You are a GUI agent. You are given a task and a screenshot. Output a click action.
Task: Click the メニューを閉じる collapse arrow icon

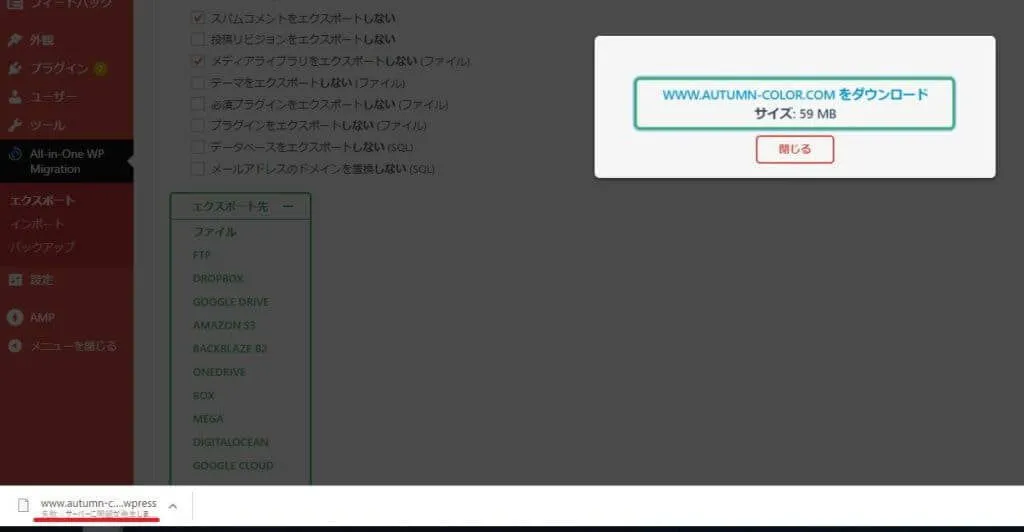14,346
